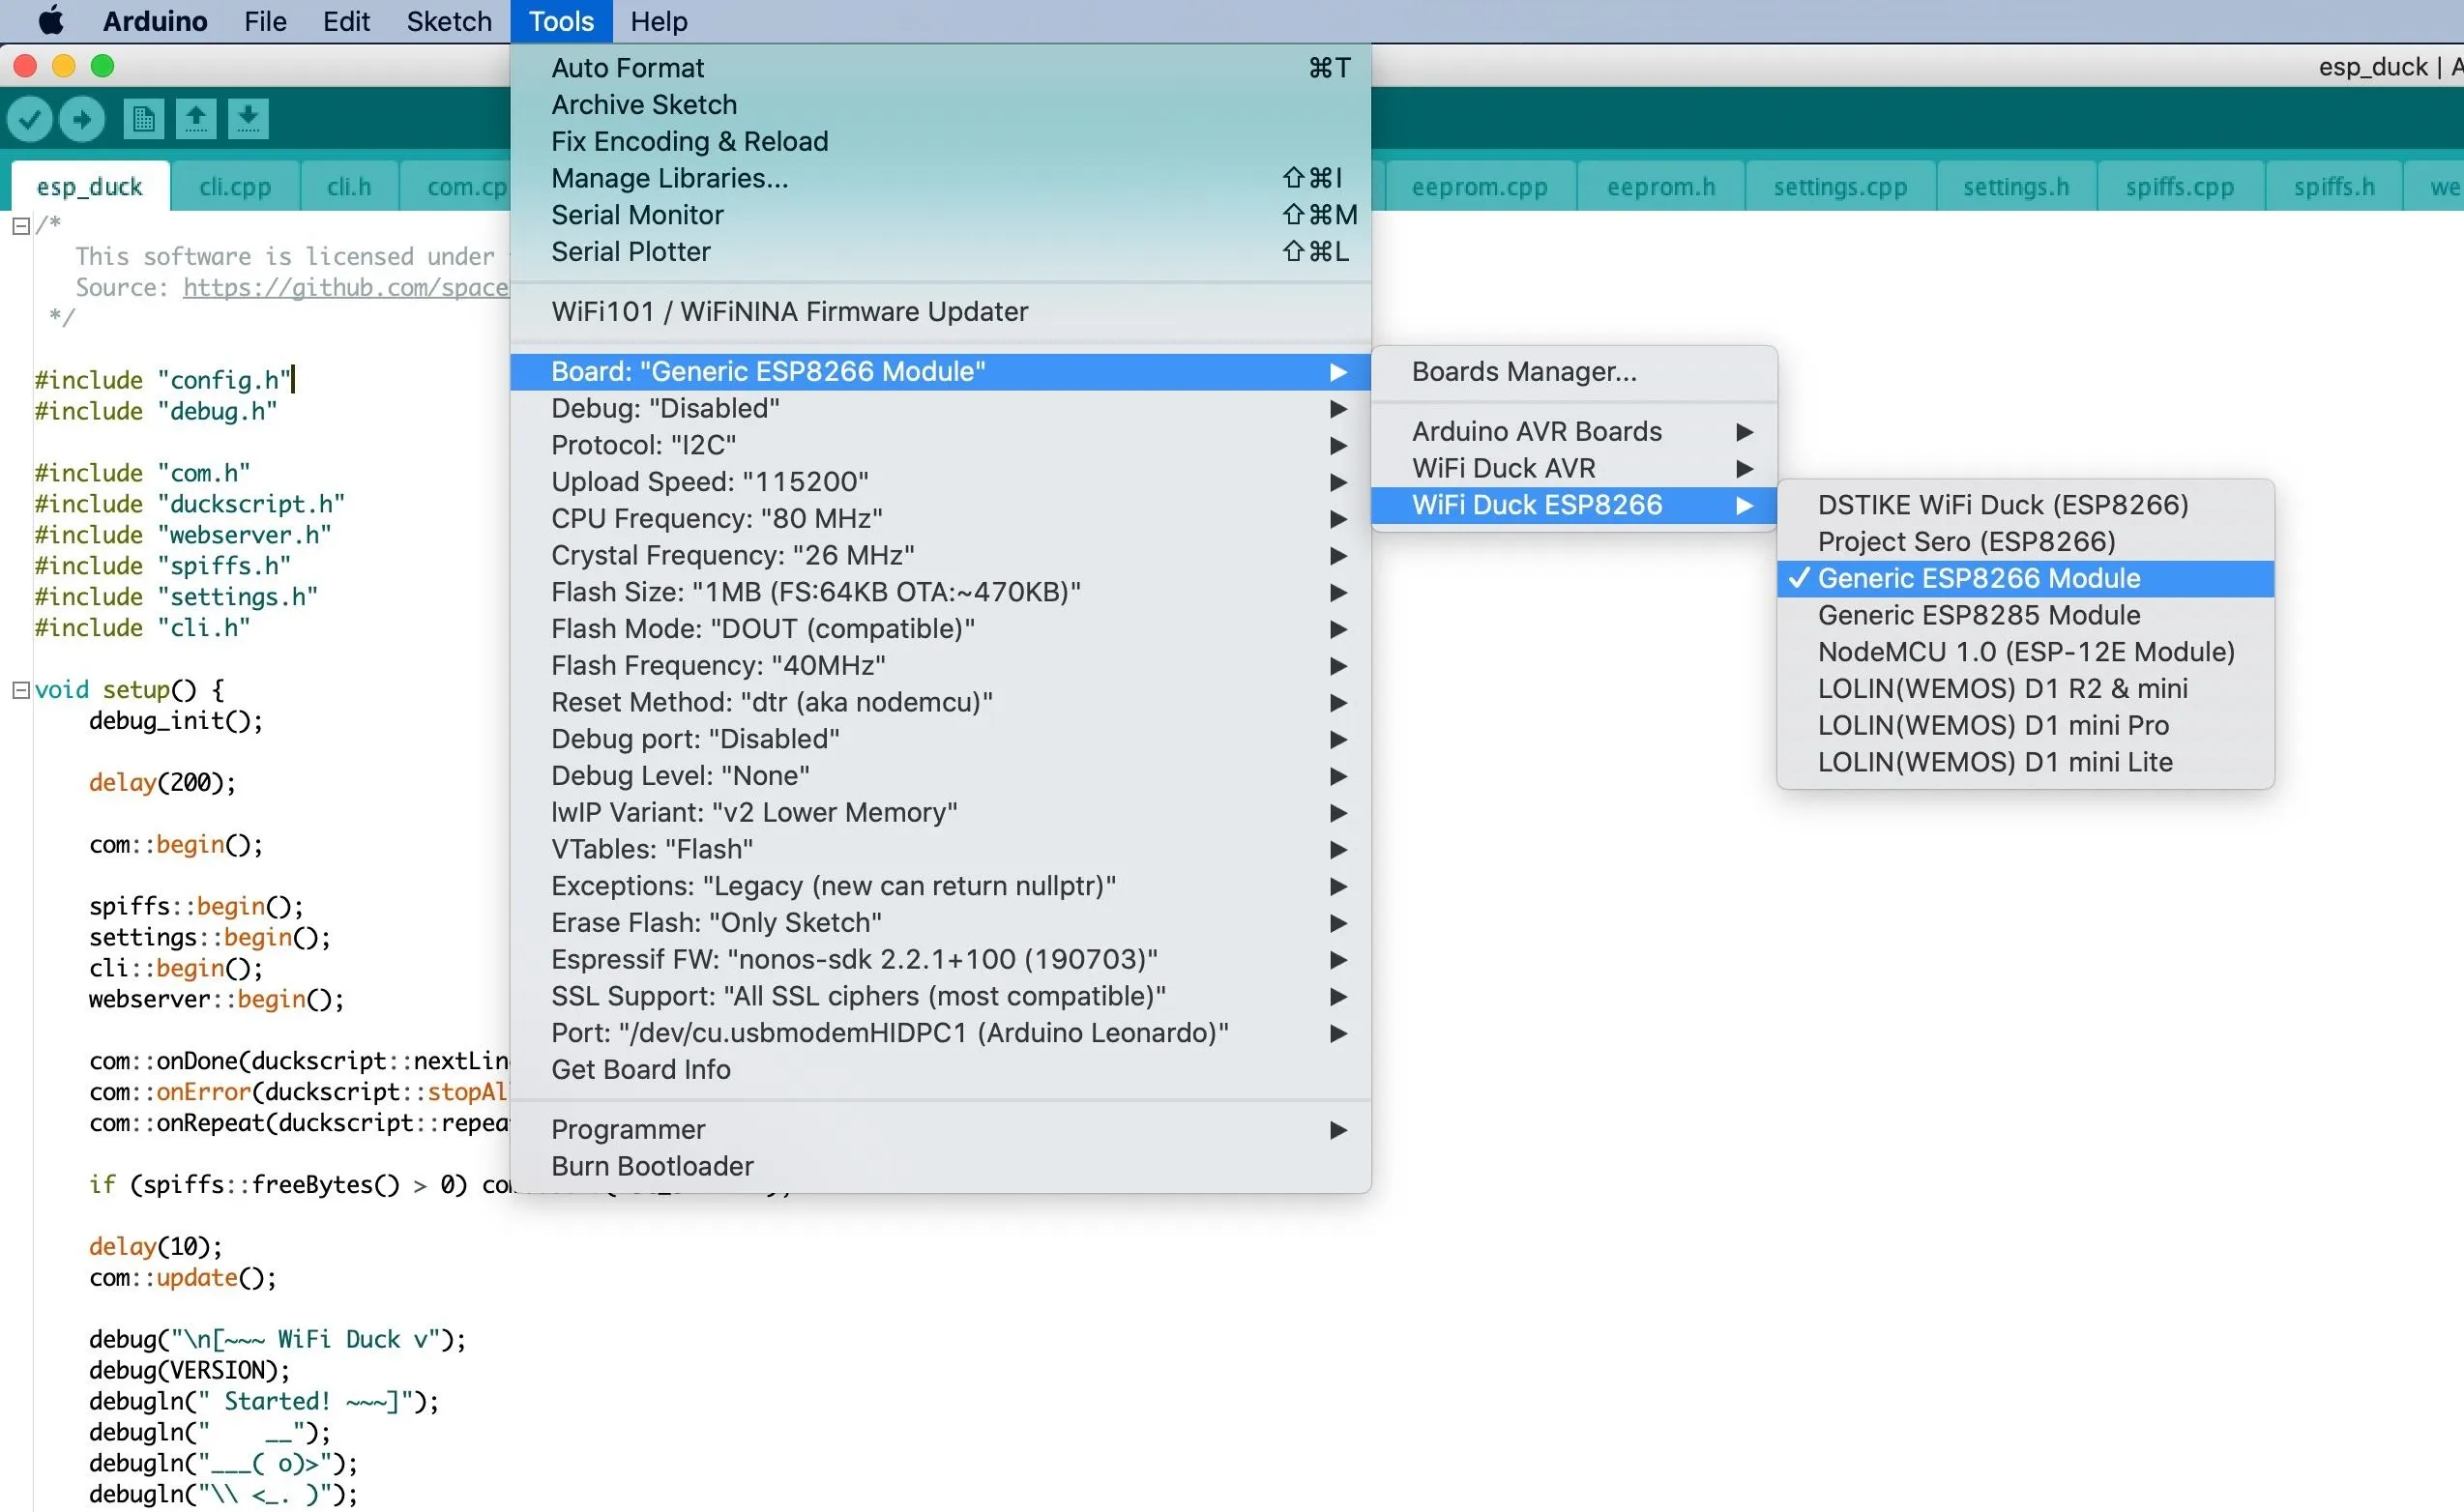Open the Help menu
Viewport: 2464px width, 1512px height.
(x=659, y=21)
